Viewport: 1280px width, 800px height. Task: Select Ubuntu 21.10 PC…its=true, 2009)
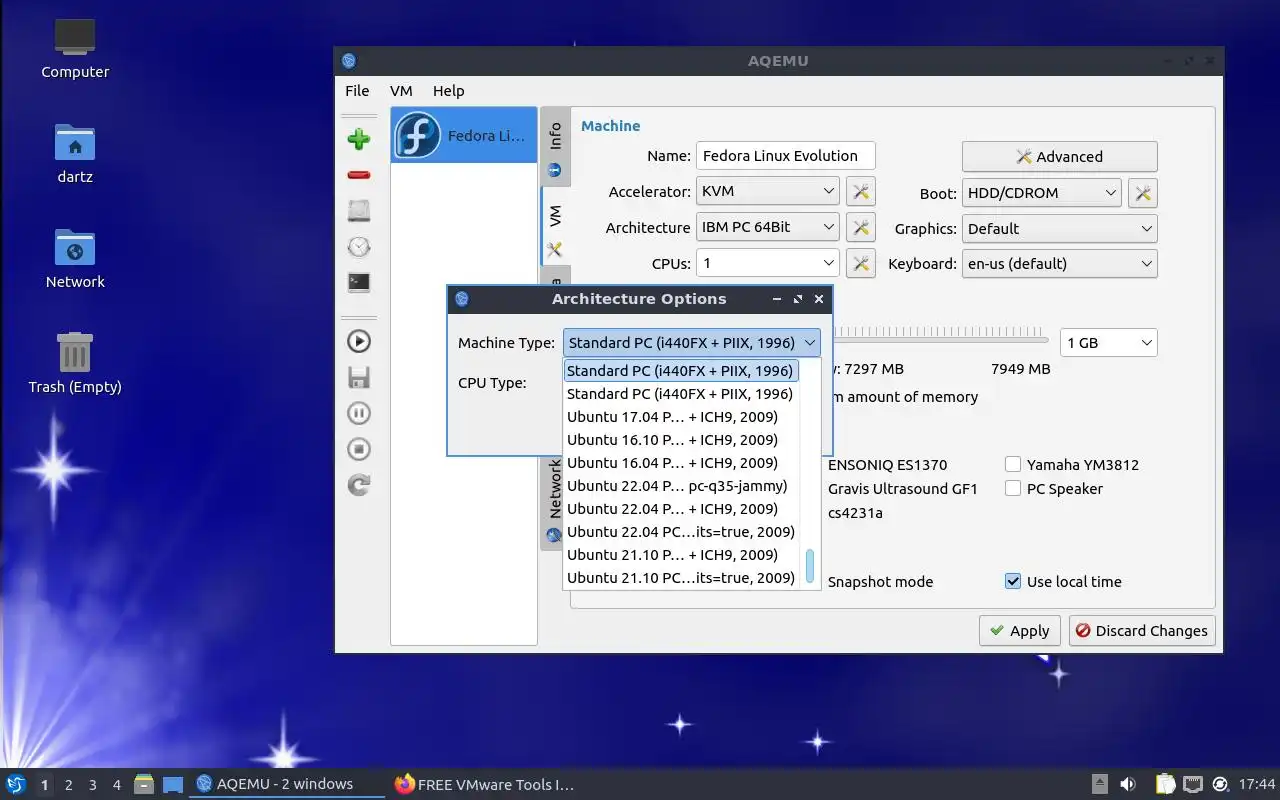pyautogui.click(x=681, y=578)
